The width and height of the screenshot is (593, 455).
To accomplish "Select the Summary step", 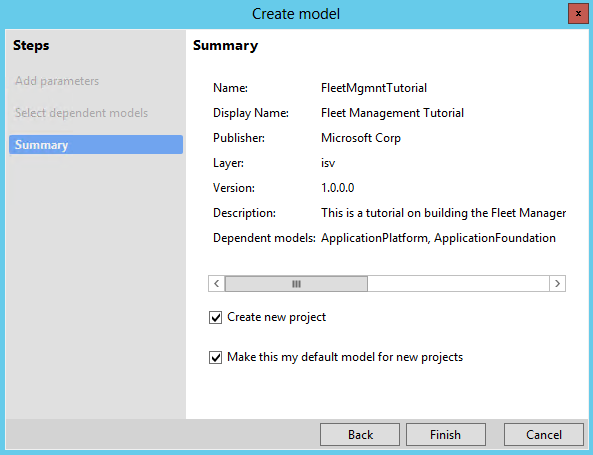I will (x=96, y=144).
